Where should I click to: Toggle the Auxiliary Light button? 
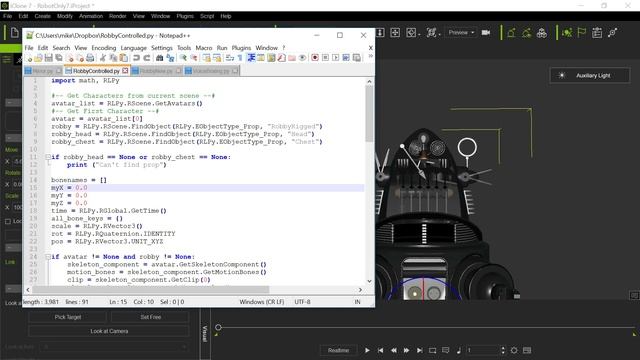point(590,76)
